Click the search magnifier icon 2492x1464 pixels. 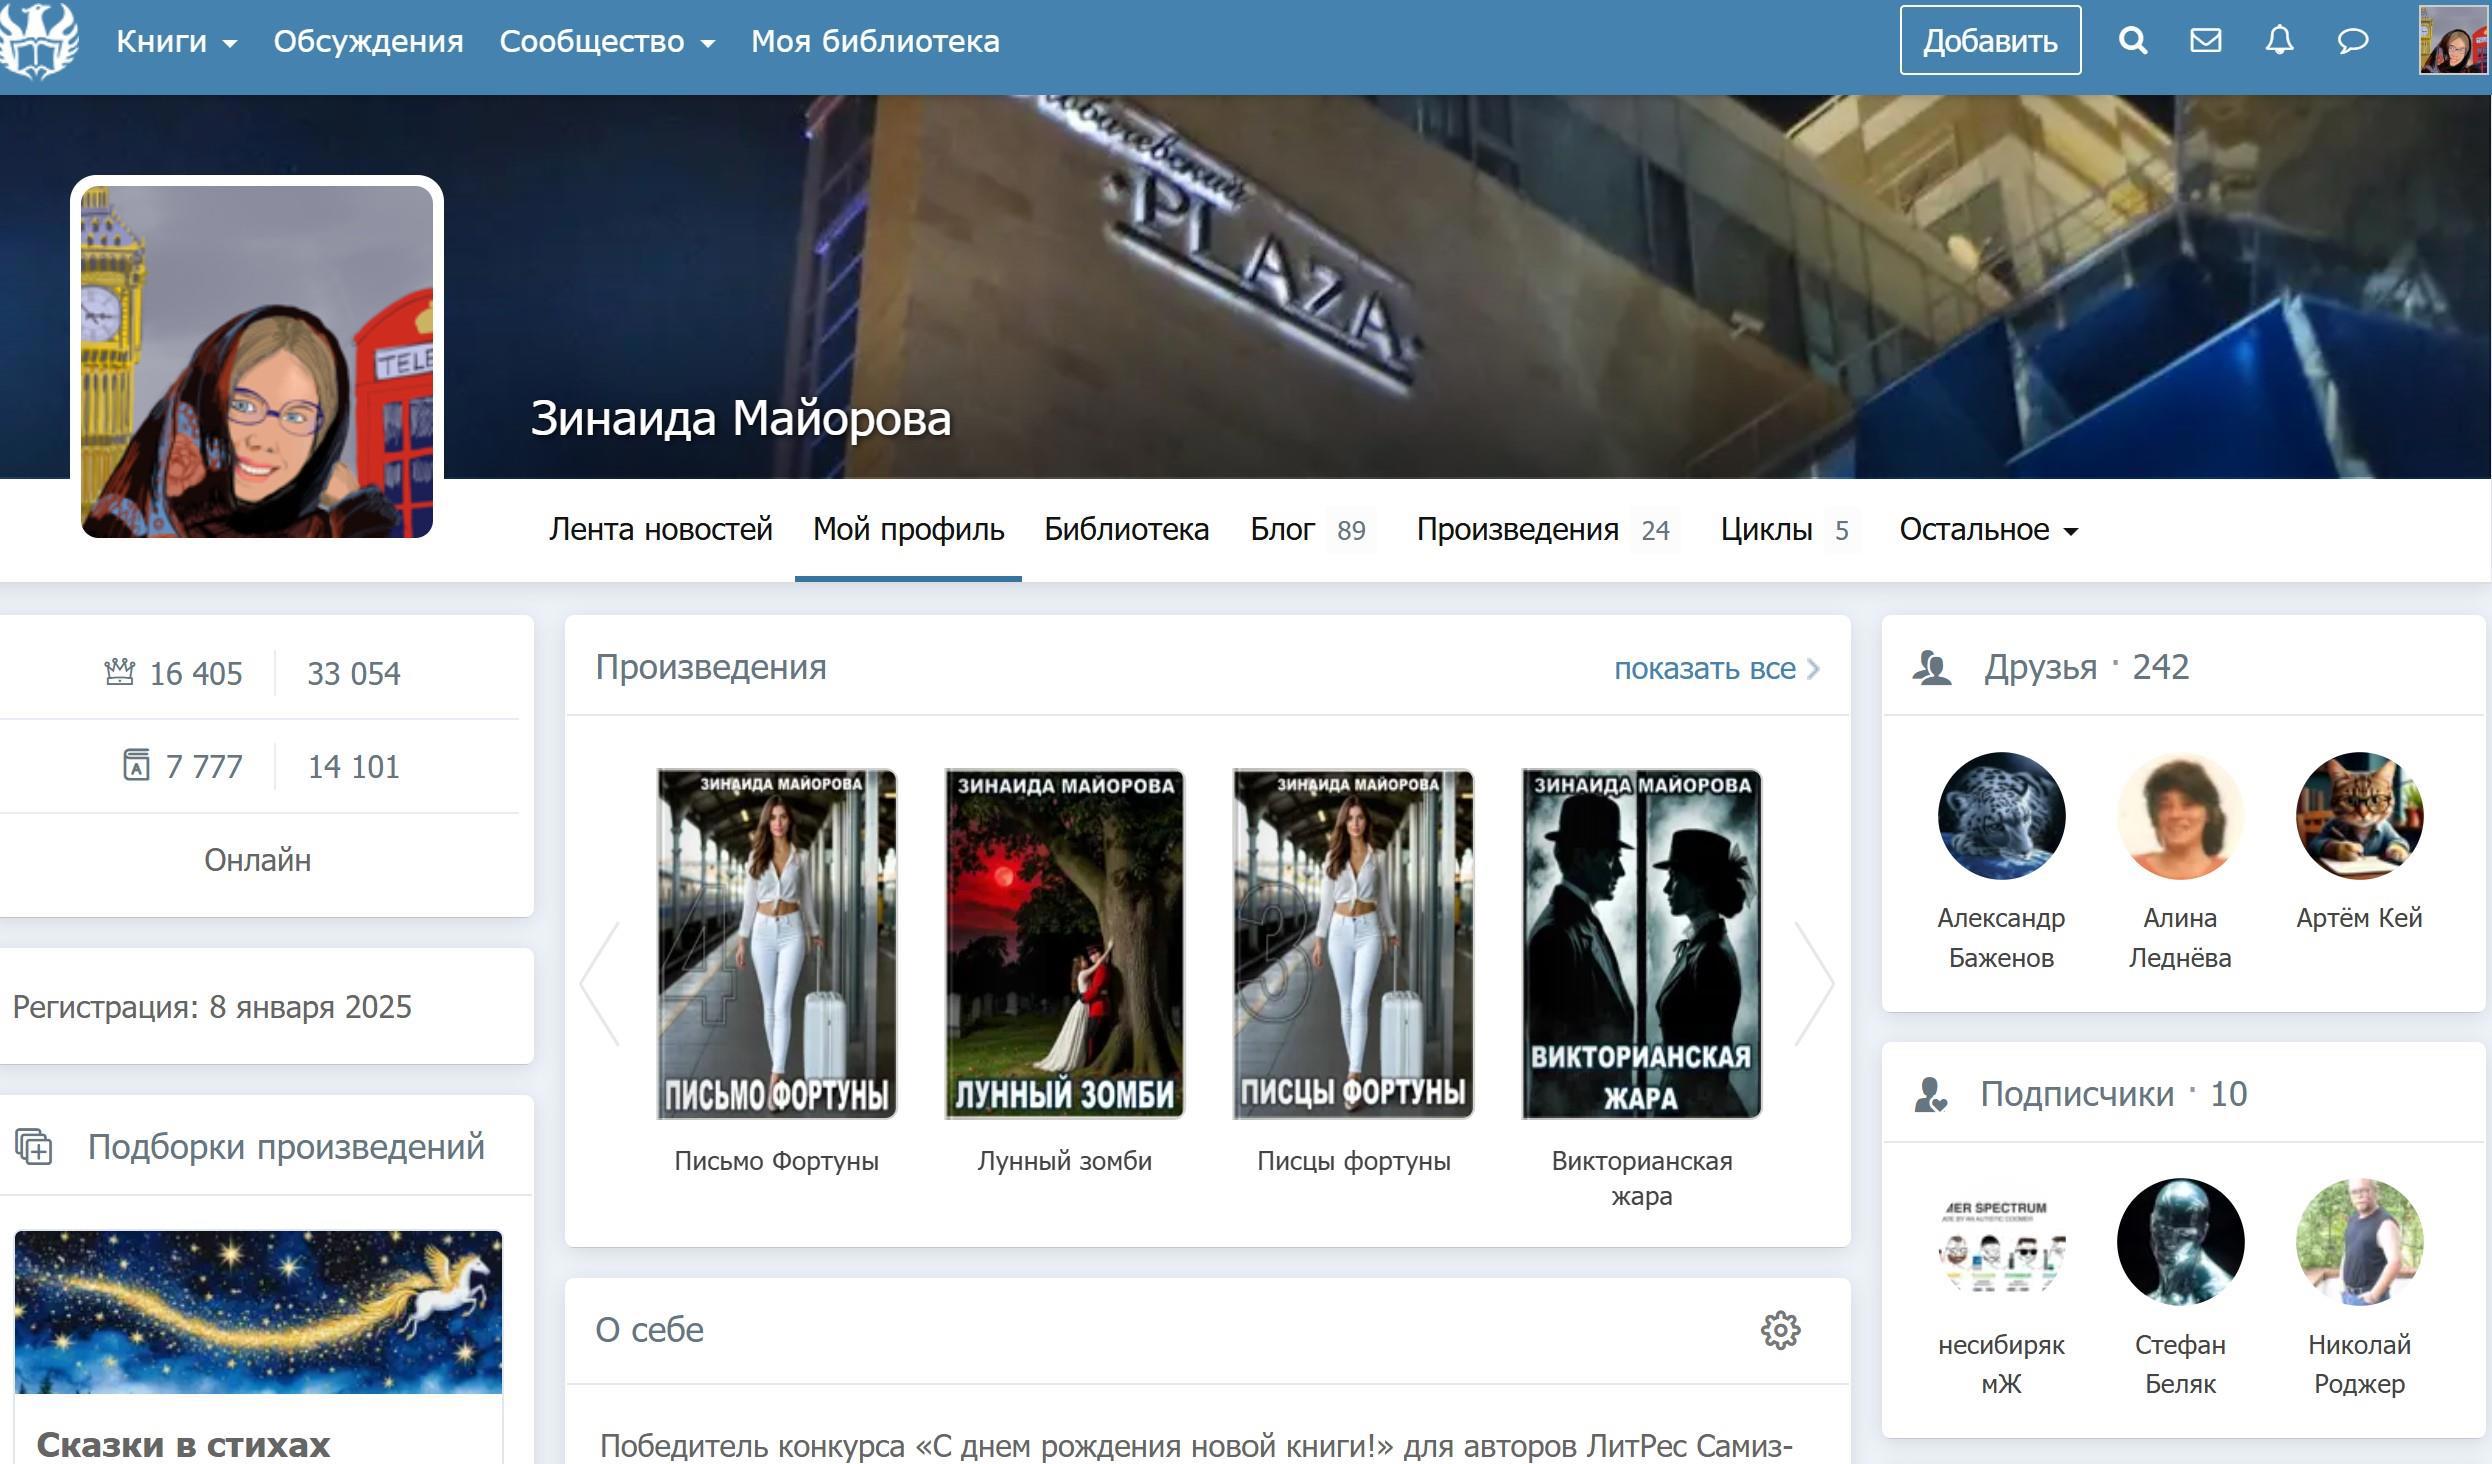[2133, 41]
